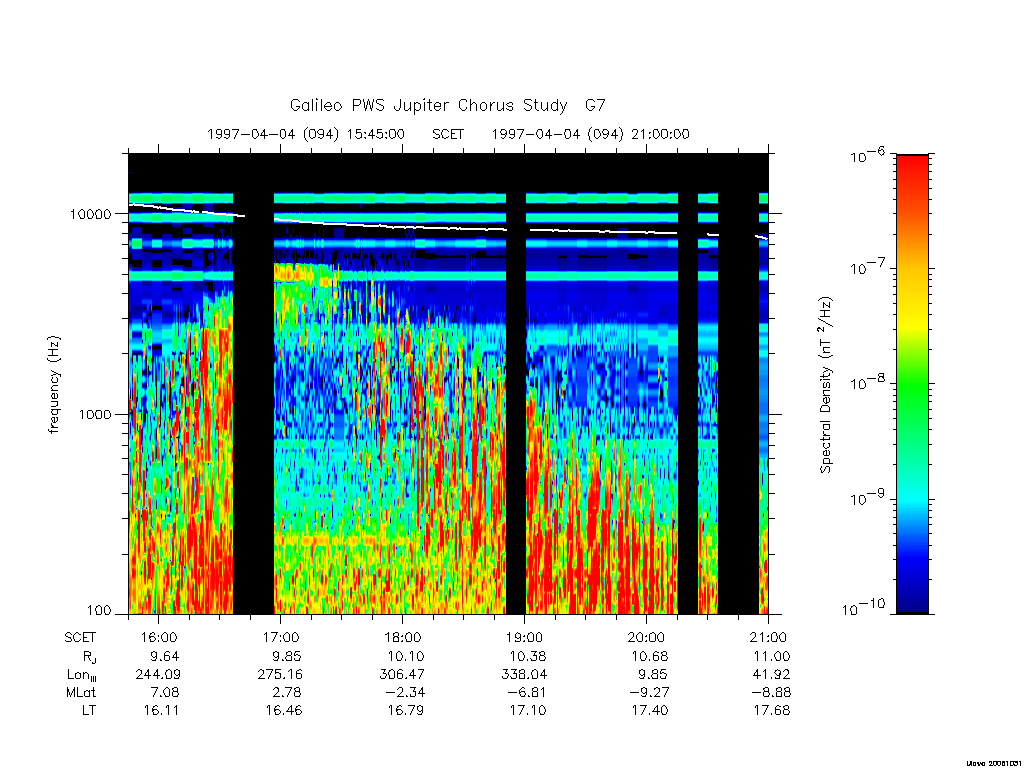Image resolution: width=1024 pixels, height=768 pixels.
Task: Click the 10^-8 colorbar tick label
Action: pyautogui.click(x=869, y=382)
